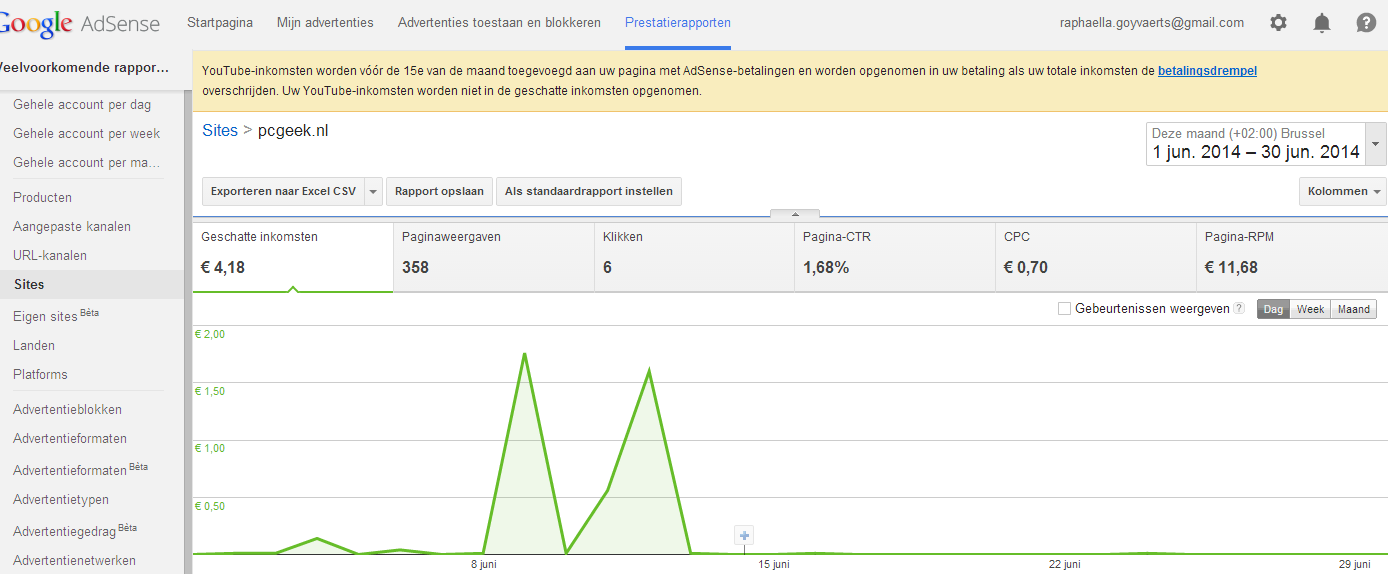Screen dimensions: 1388x574
Task: Open the Advertentieformaten report without Bèta label
Action: [70, 438]
